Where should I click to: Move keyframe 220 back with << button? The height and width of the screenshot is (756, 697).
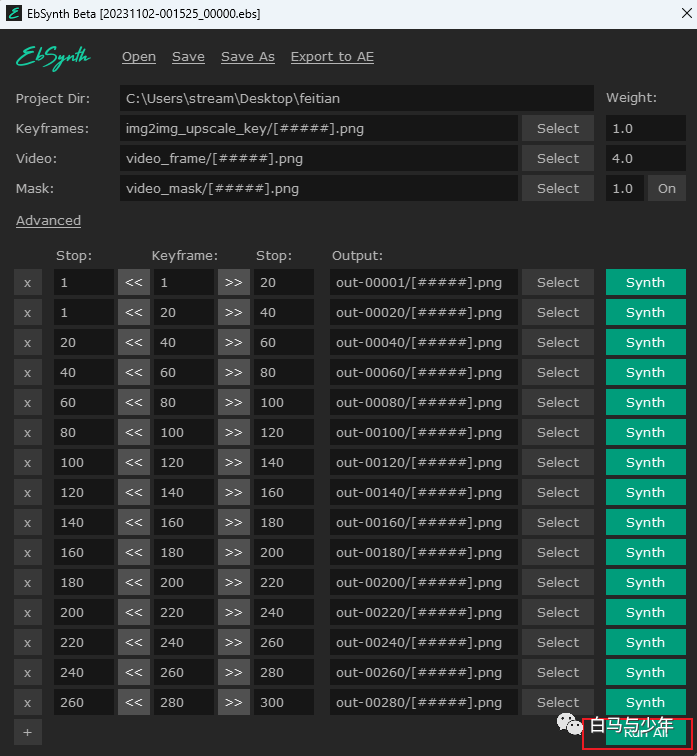[134, 612]
